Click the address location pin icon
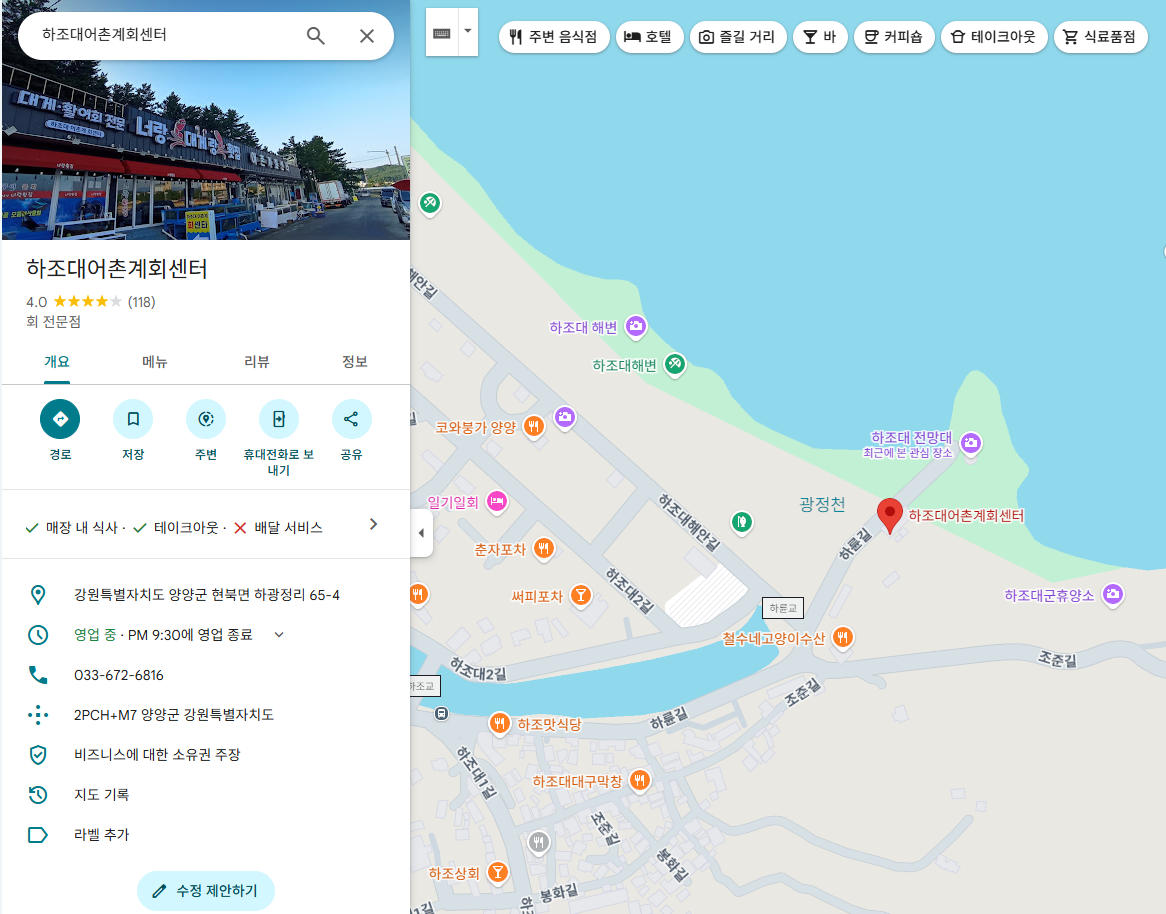This screenshot has height=914, width=1166. pos(38,595)
